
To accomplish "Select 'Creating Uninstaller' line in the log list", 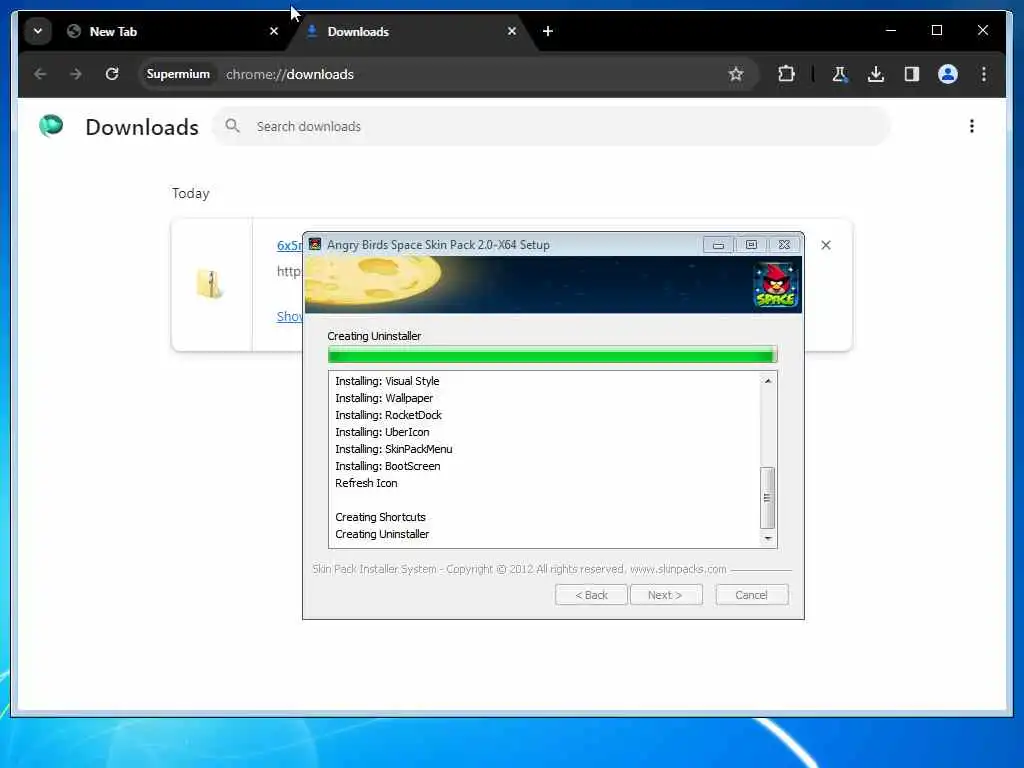I will pyautogui.click(x=382, y=534).
